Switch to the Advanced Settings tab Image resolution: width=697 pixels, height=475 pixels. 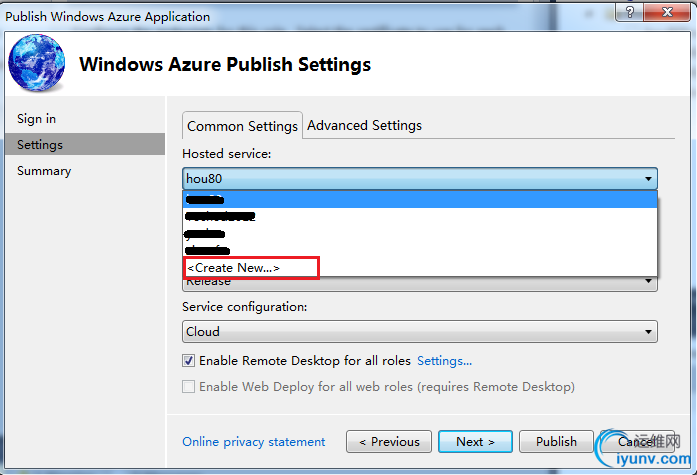365,125
